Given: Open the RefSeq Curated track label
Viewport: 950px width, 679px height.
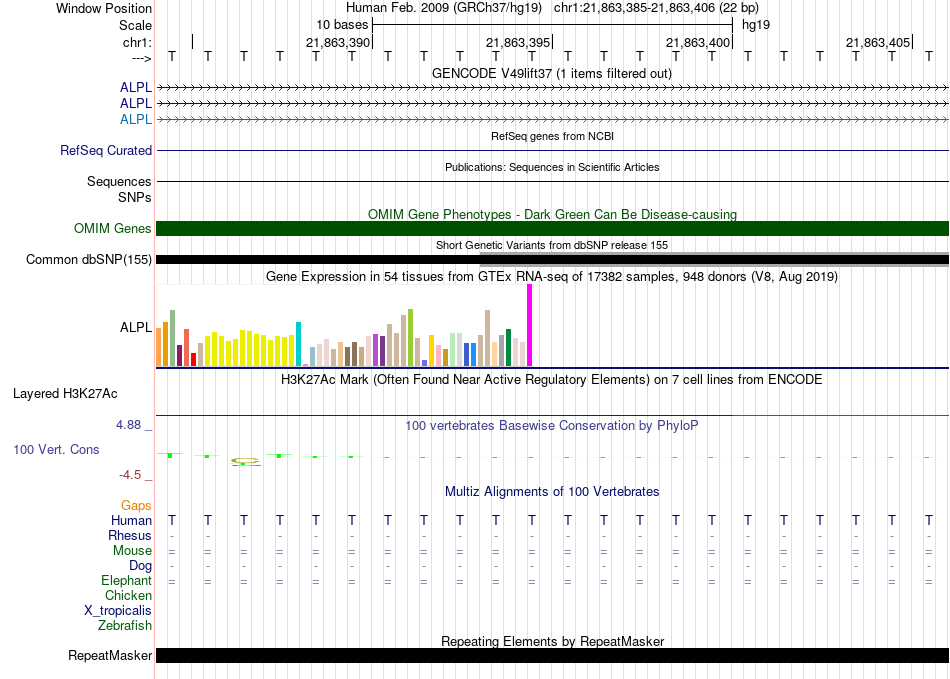Looking at the screenshot, I should 106,151.
